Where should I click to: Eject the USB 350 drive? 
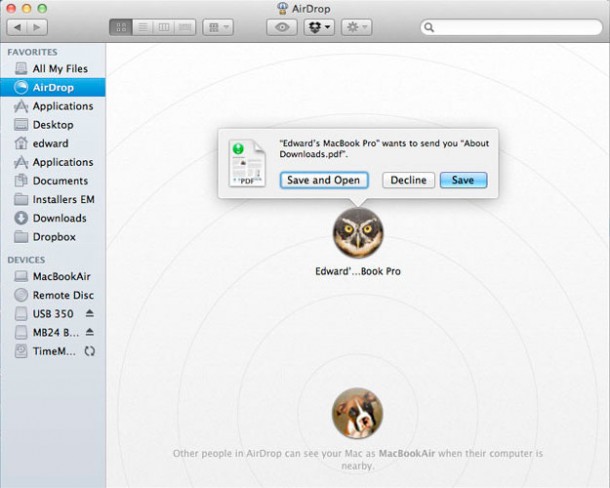(x=89, y=314)
